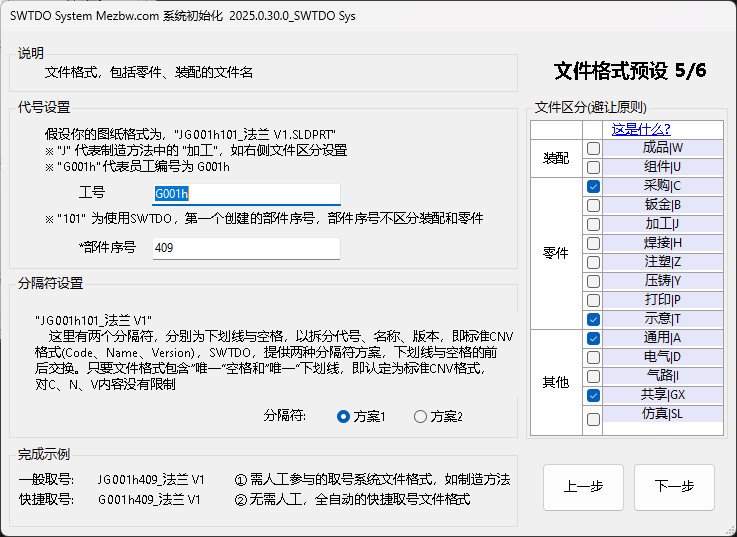
Task: Check the 电气|D checkbox
Action: click(594, 357)
